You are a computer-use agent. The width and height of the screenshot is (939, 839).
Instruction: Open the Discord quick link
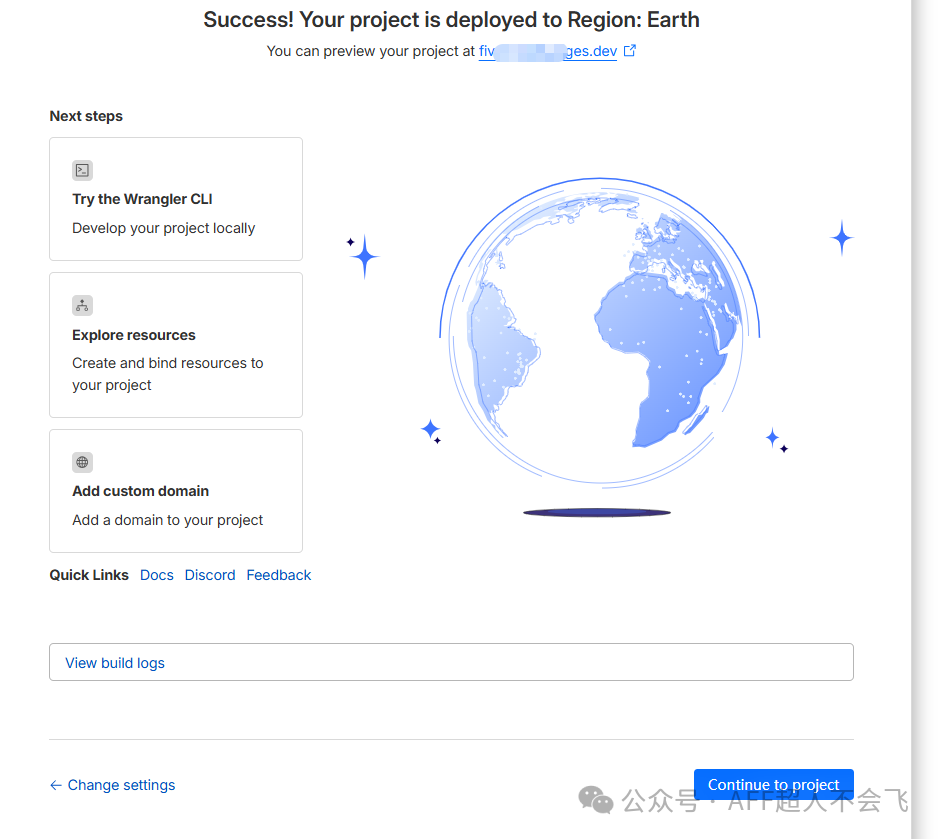coord(210,575)
